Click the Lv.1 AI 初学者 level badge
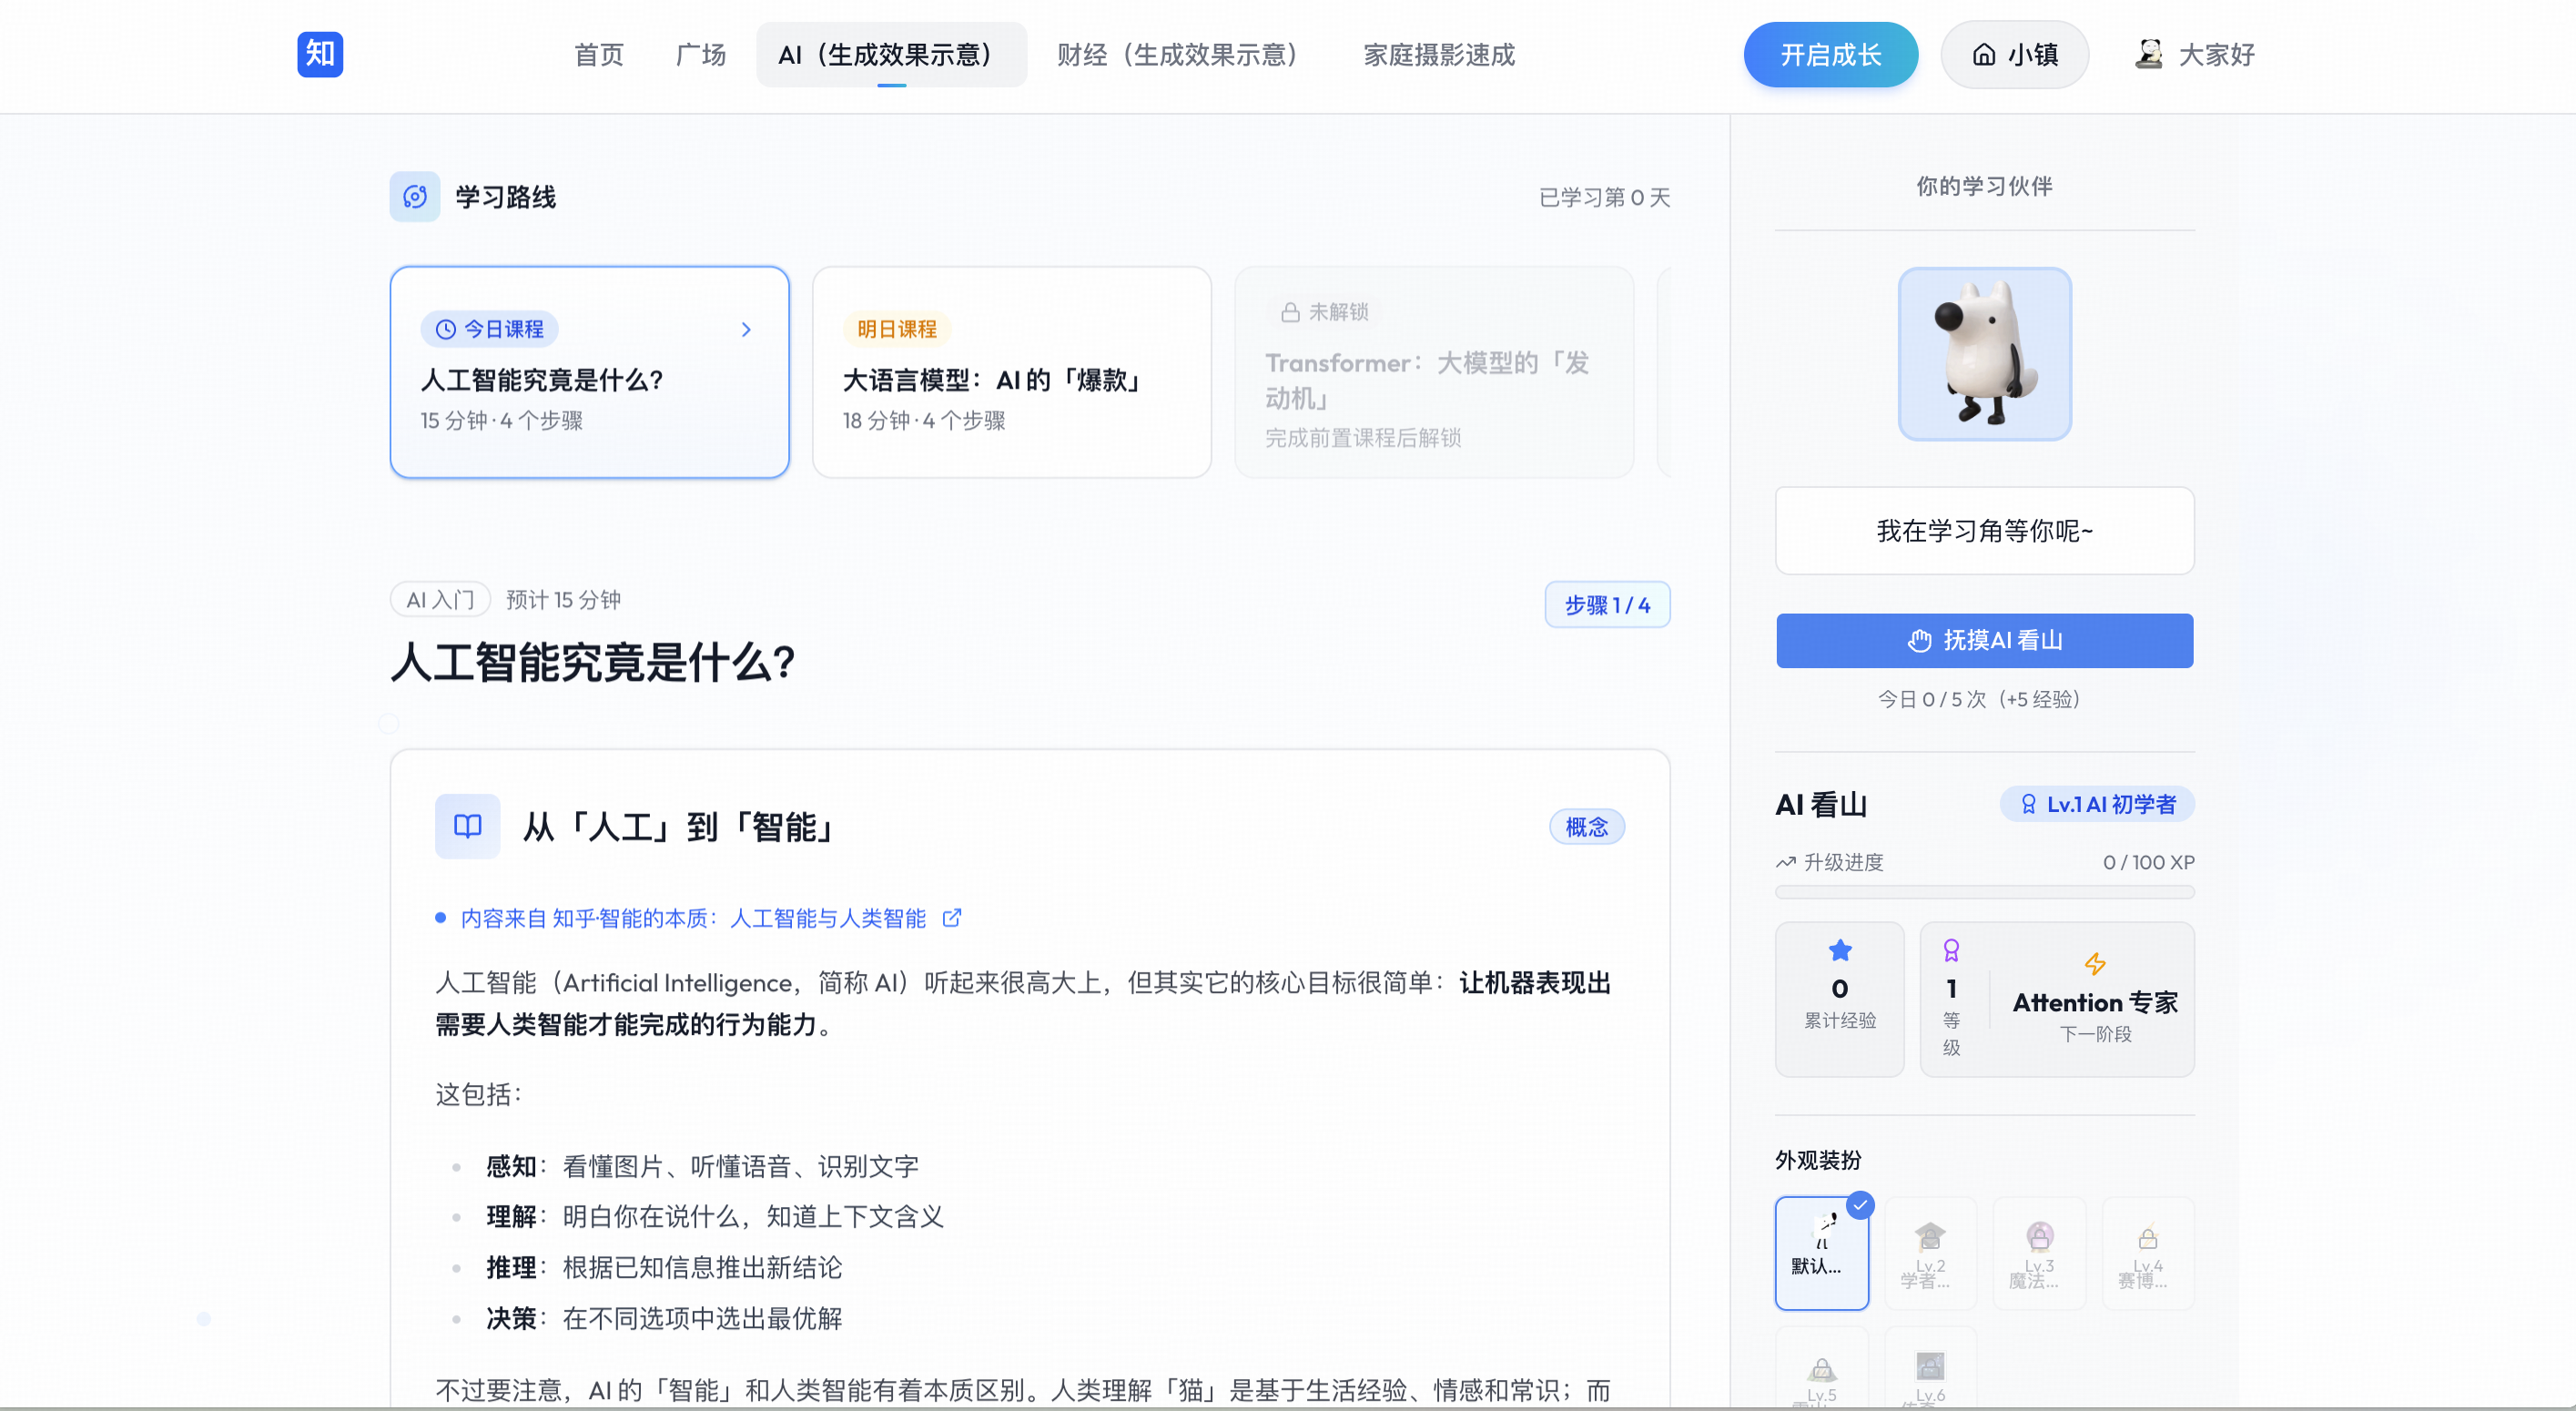Viewport: 2576px width, 1411px height. (2097, 804)
